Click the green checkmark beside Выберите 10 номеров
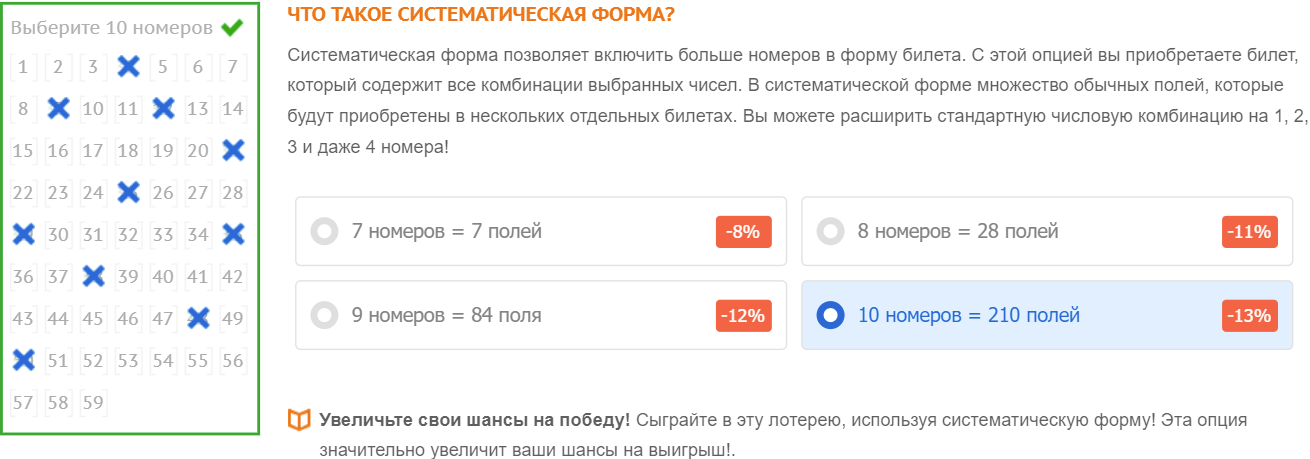The height and width of the screenshot is (459, 1310). [232, 28]
